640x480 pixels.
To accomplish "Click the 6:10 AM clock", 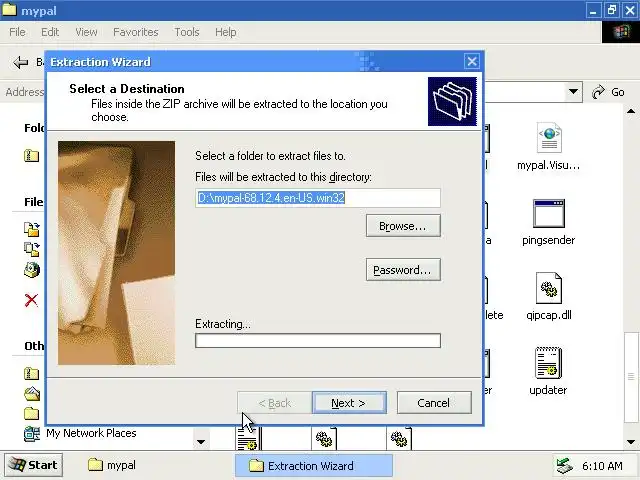I will pyautogui.click(x=602, y=466).
